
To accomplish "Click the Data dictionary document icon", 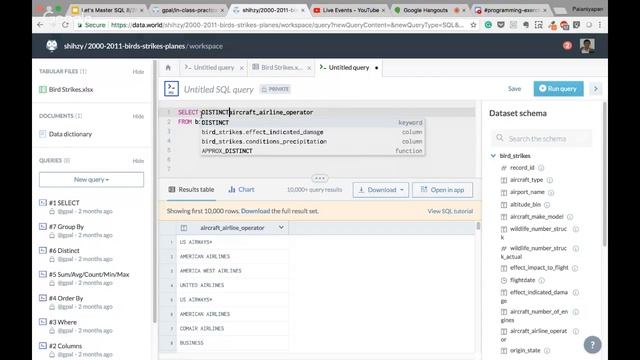I will 43,134.
